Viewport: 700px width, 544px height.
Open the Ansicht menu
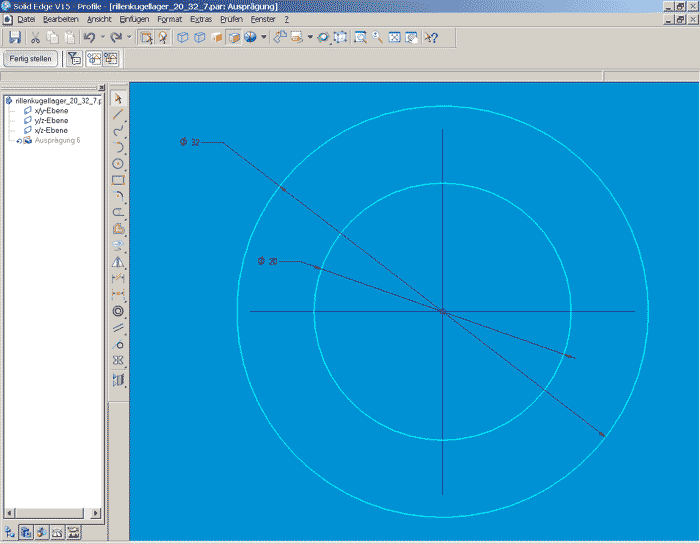point(99,19)
